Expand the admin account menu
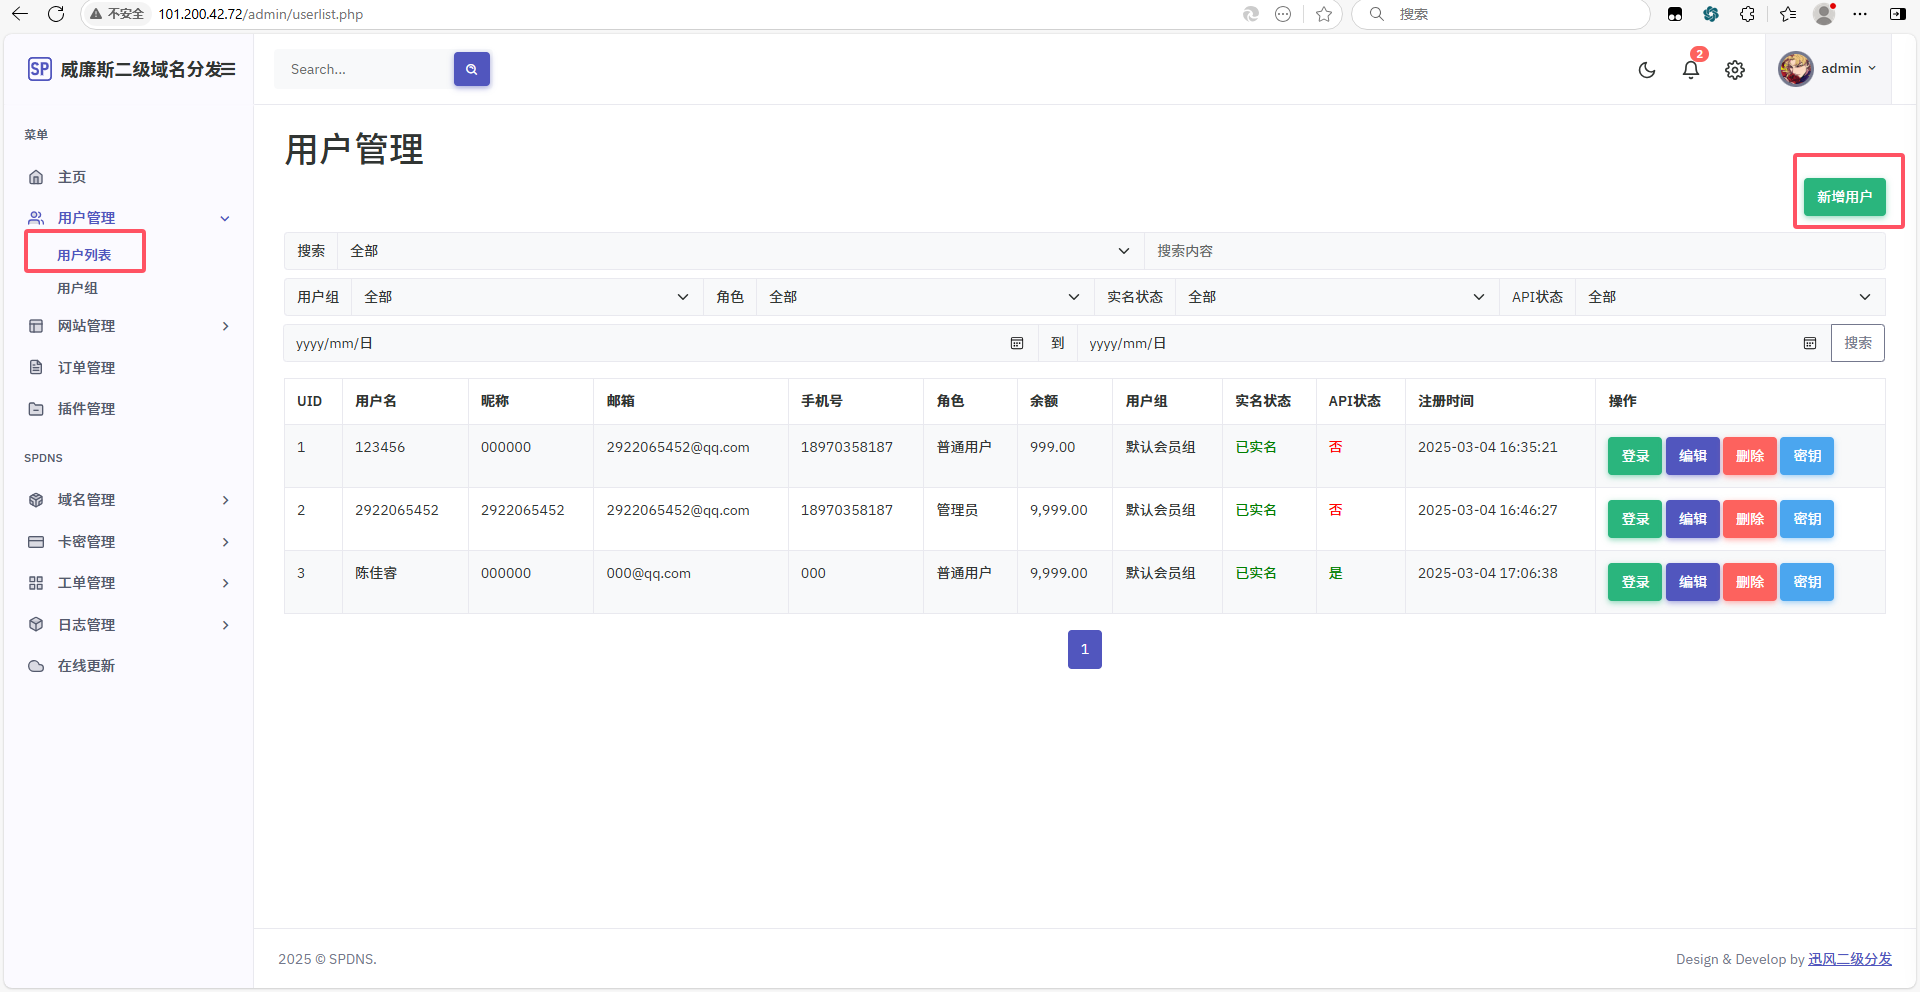The image size is (1920, 992). tap(1828, 69)
